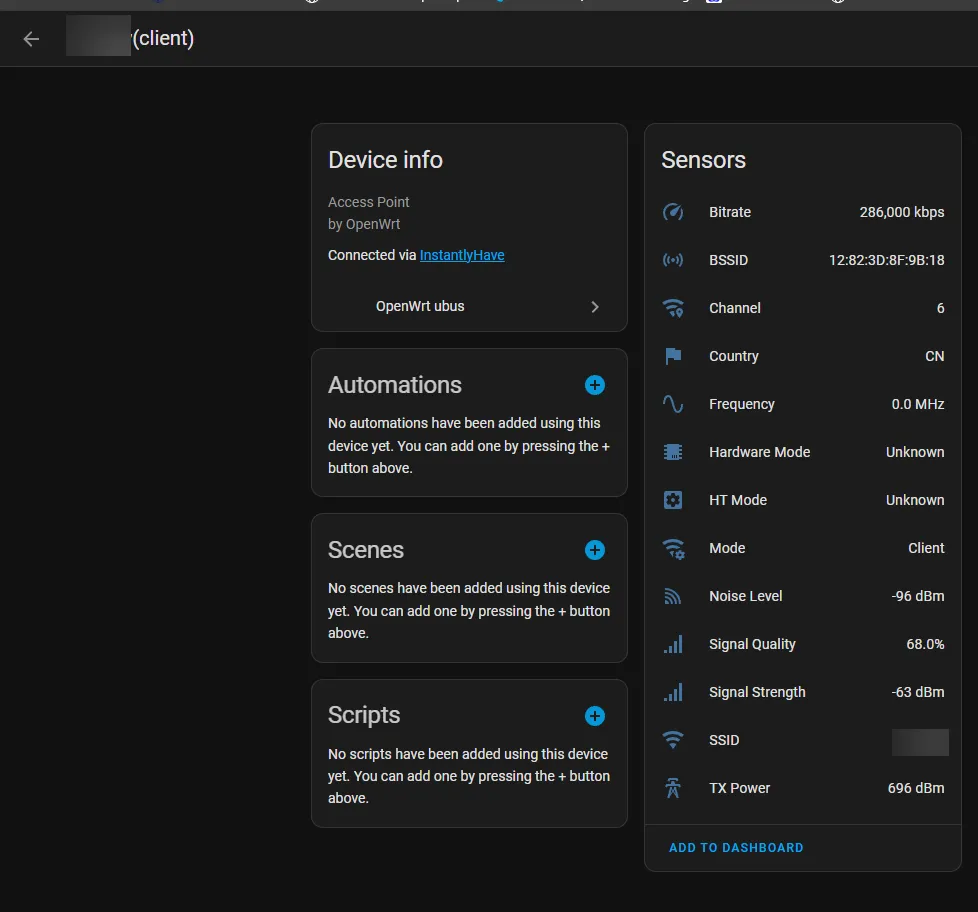Click the Noise Level signal icon
Screen dimensions: 978x912
672,596
